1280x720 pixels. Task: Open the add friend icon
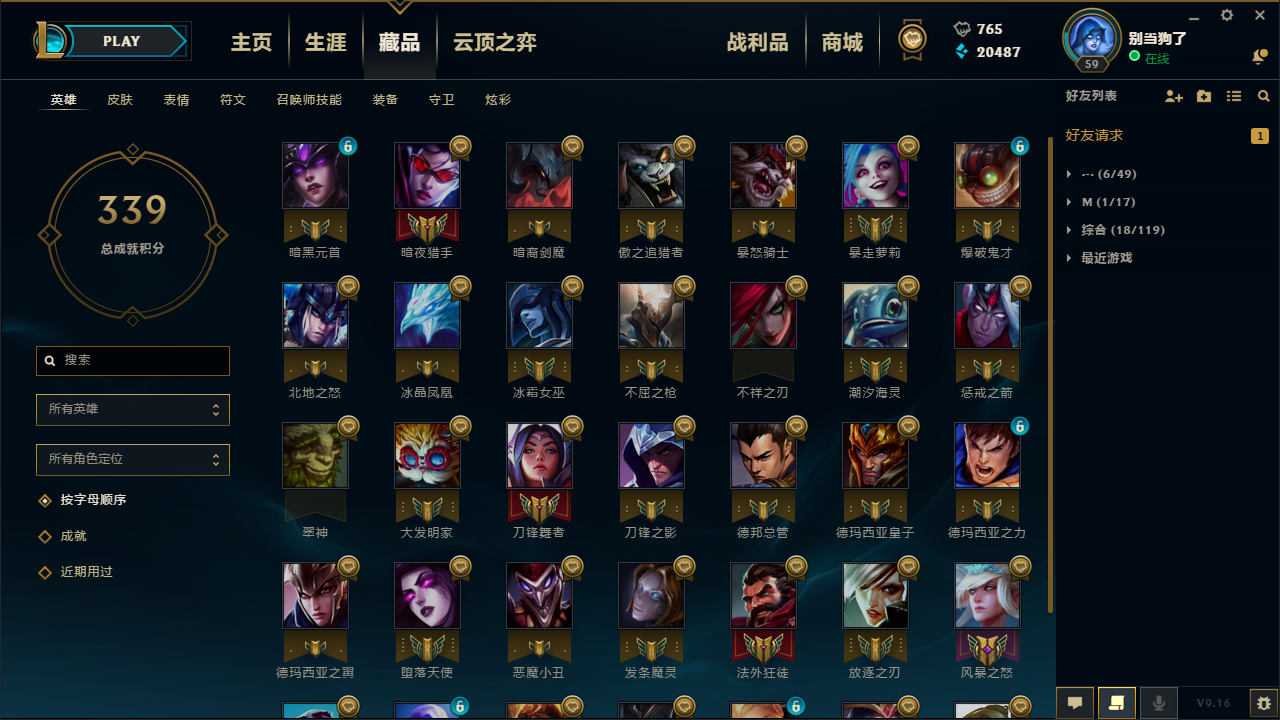pyautogui.click(x=1174, y=96)
